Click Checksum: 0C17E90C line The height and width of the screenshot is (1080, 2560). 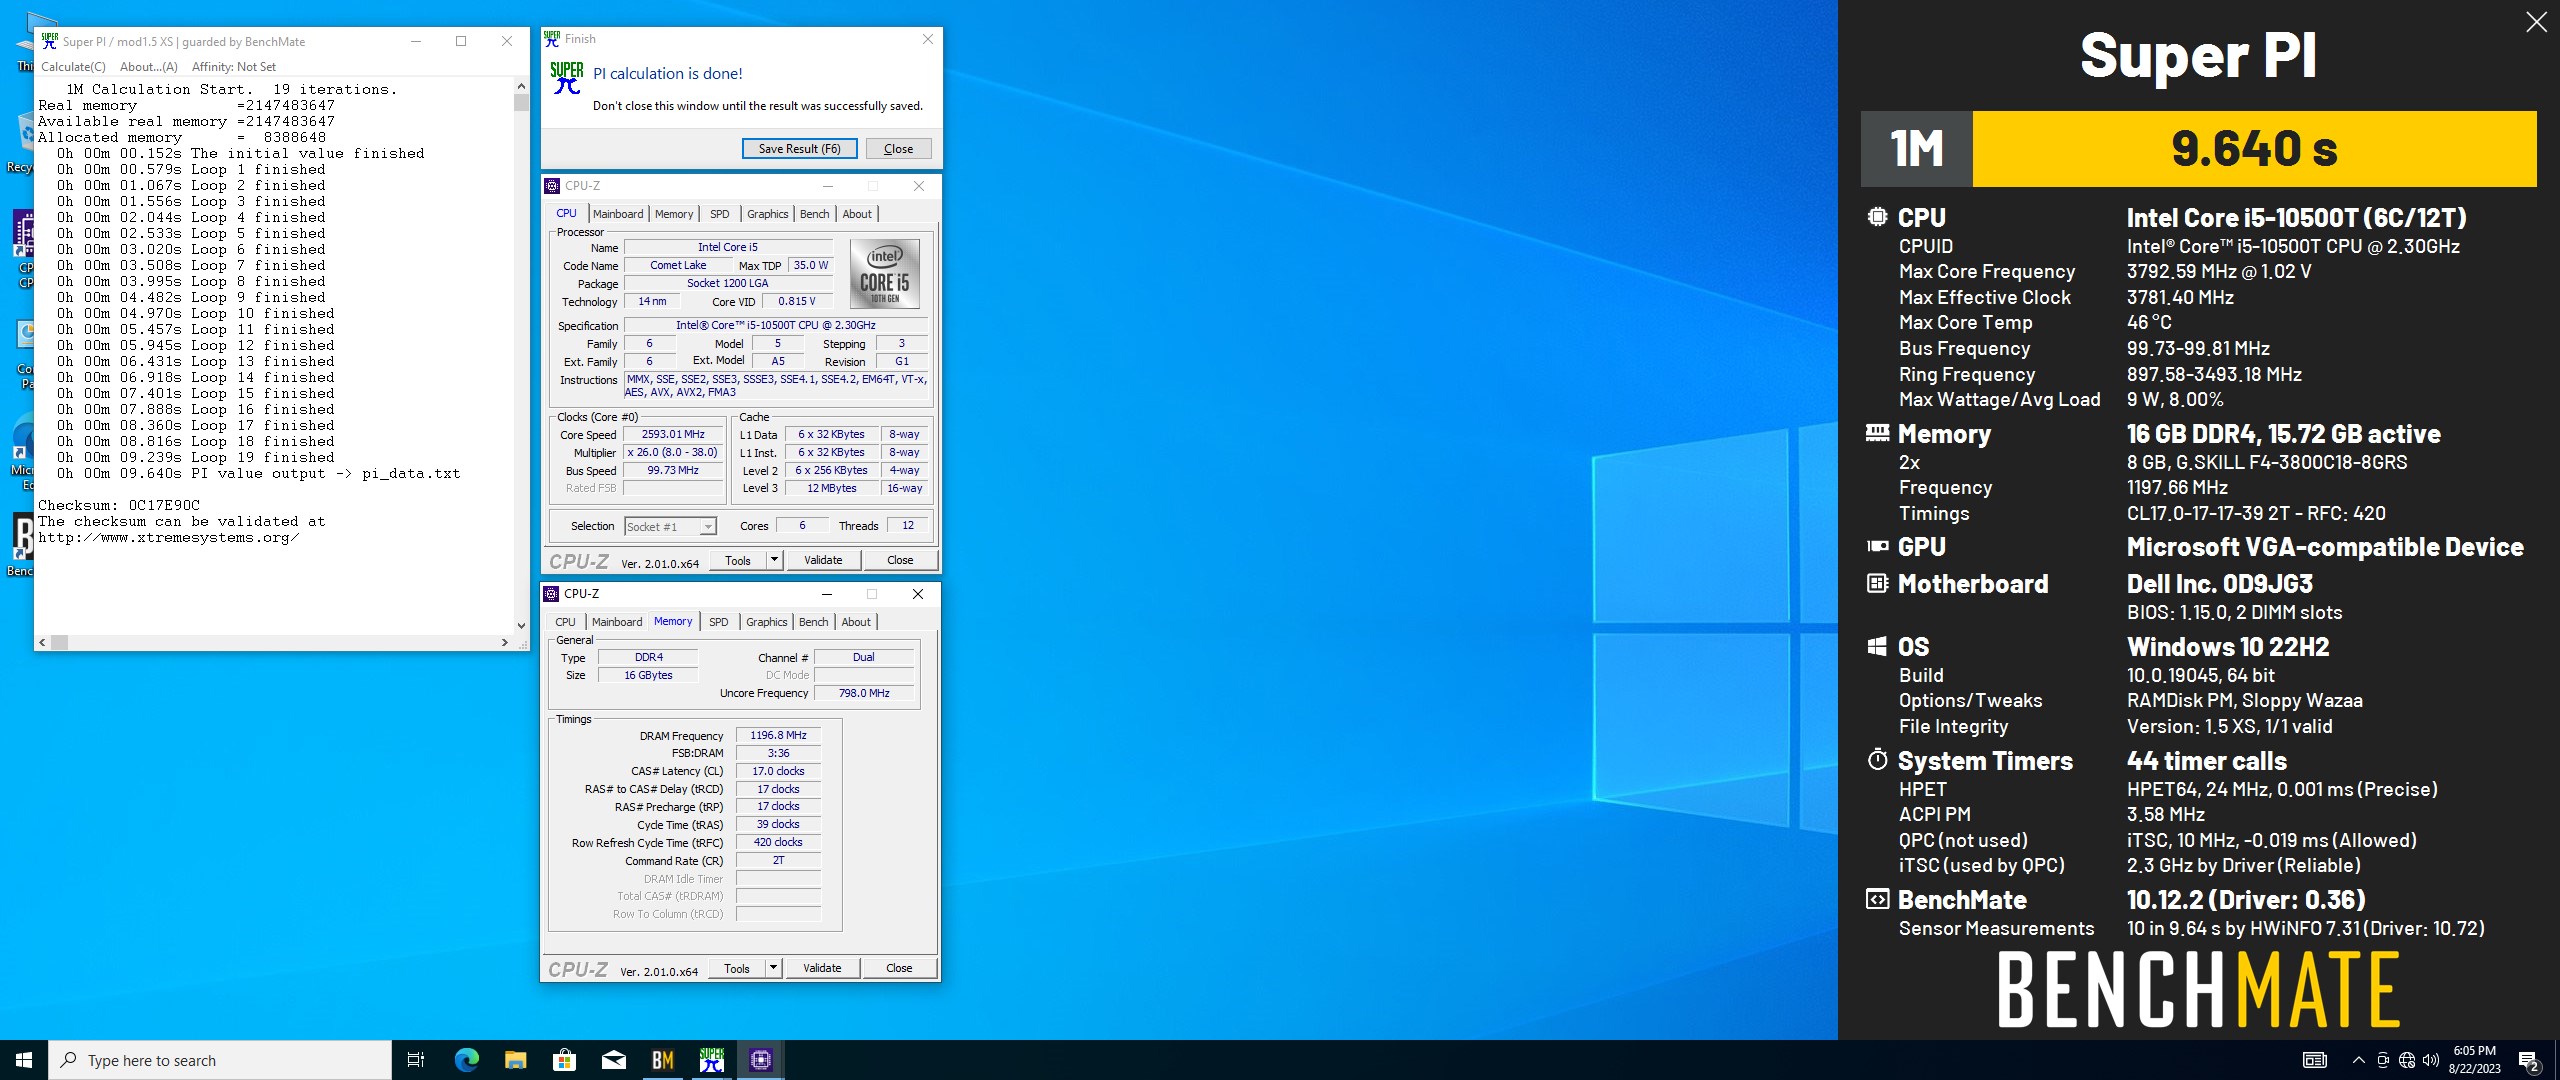(x=119, y=506)
